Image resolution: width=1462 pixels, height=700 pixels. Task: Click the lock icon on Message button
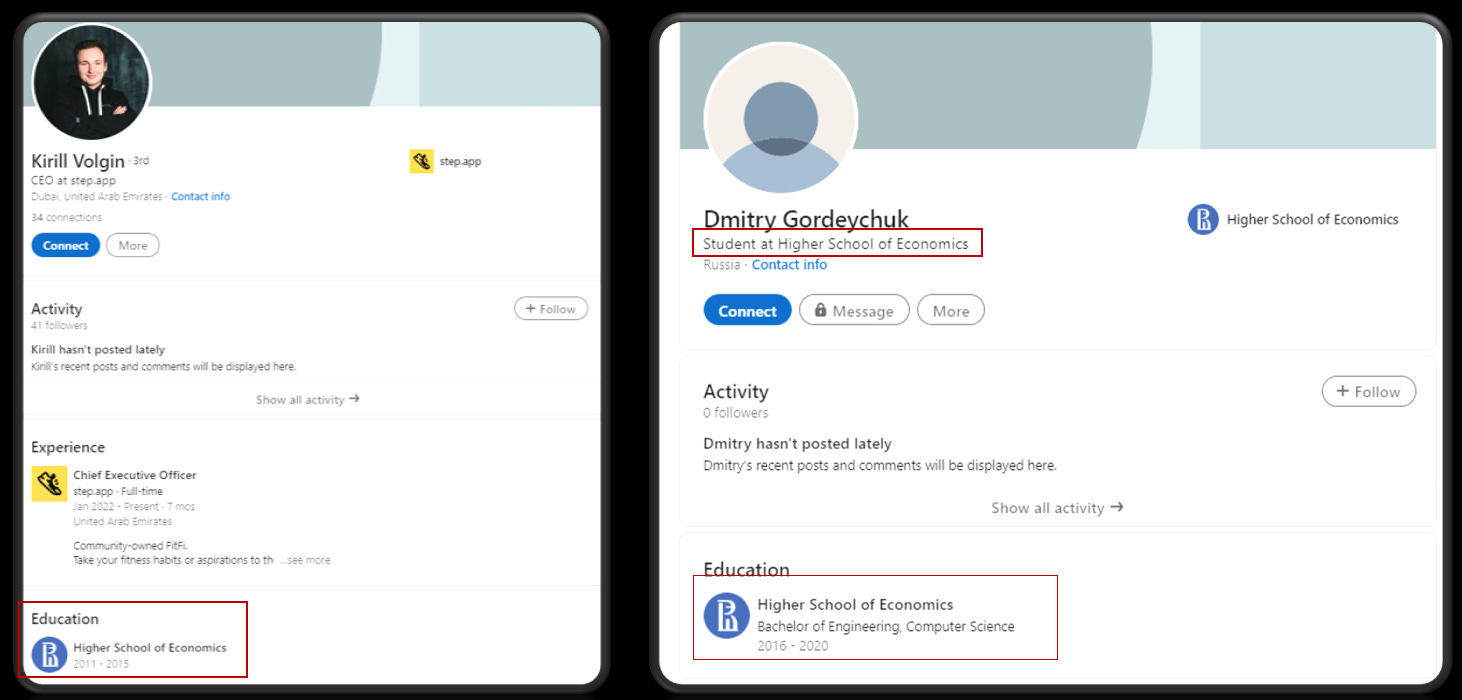[820, 310]
